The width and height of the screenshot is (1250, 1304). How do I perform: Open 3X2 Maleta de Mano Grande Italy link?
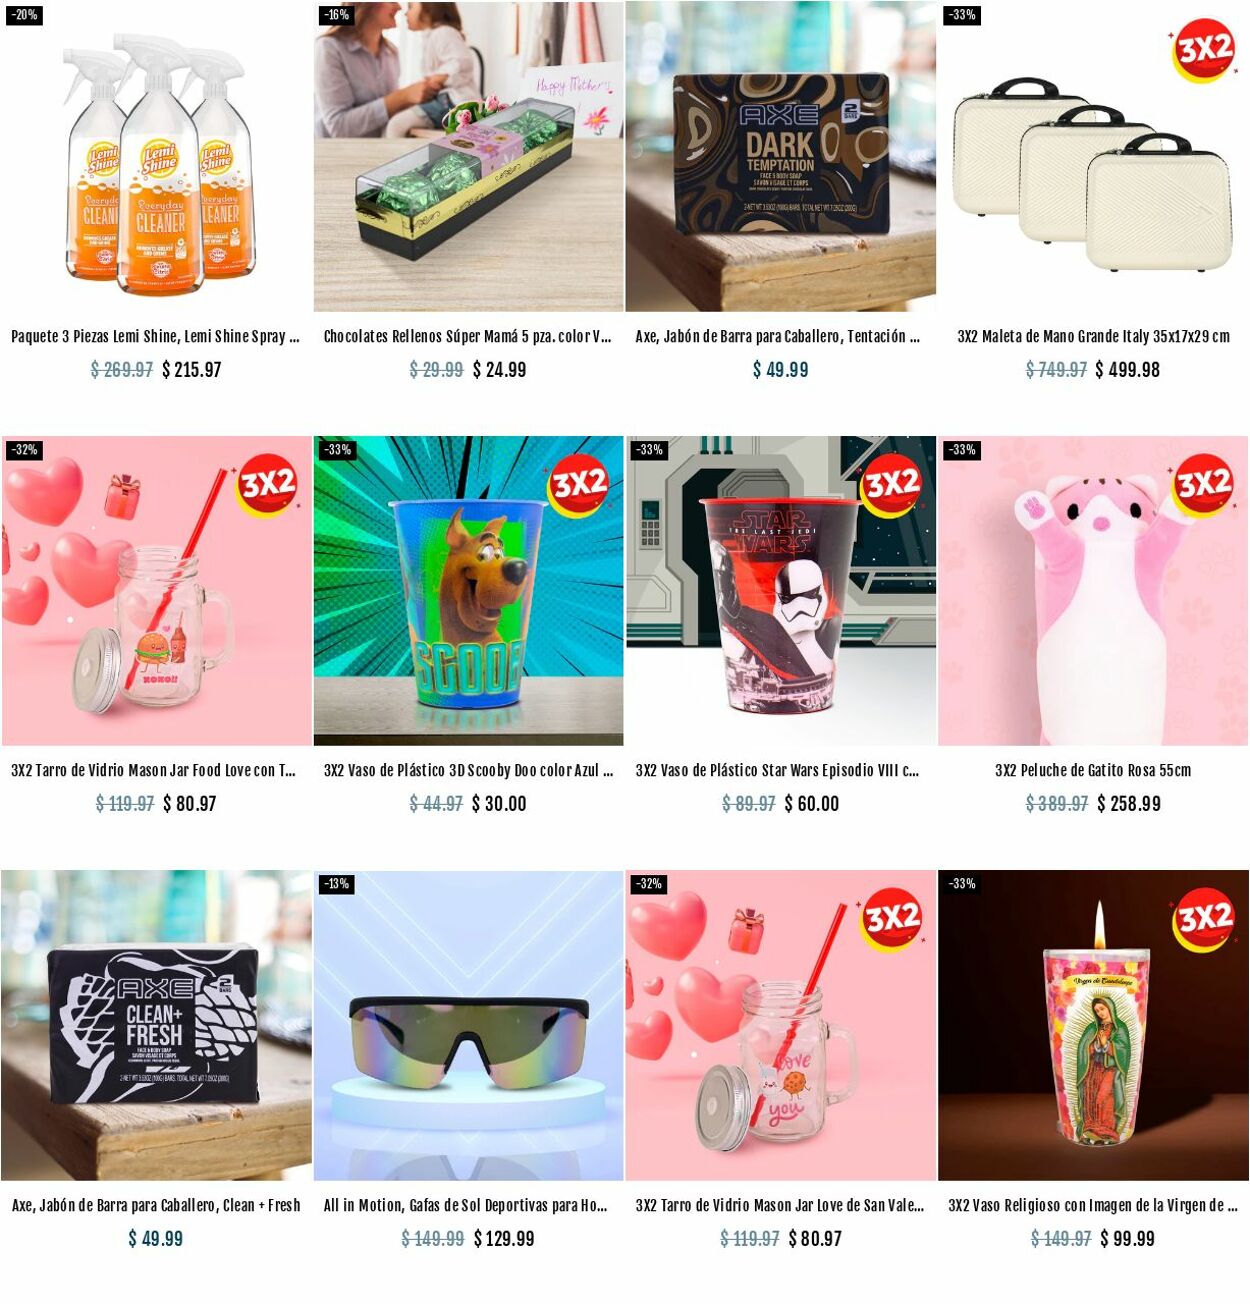tap(1093, 336)
